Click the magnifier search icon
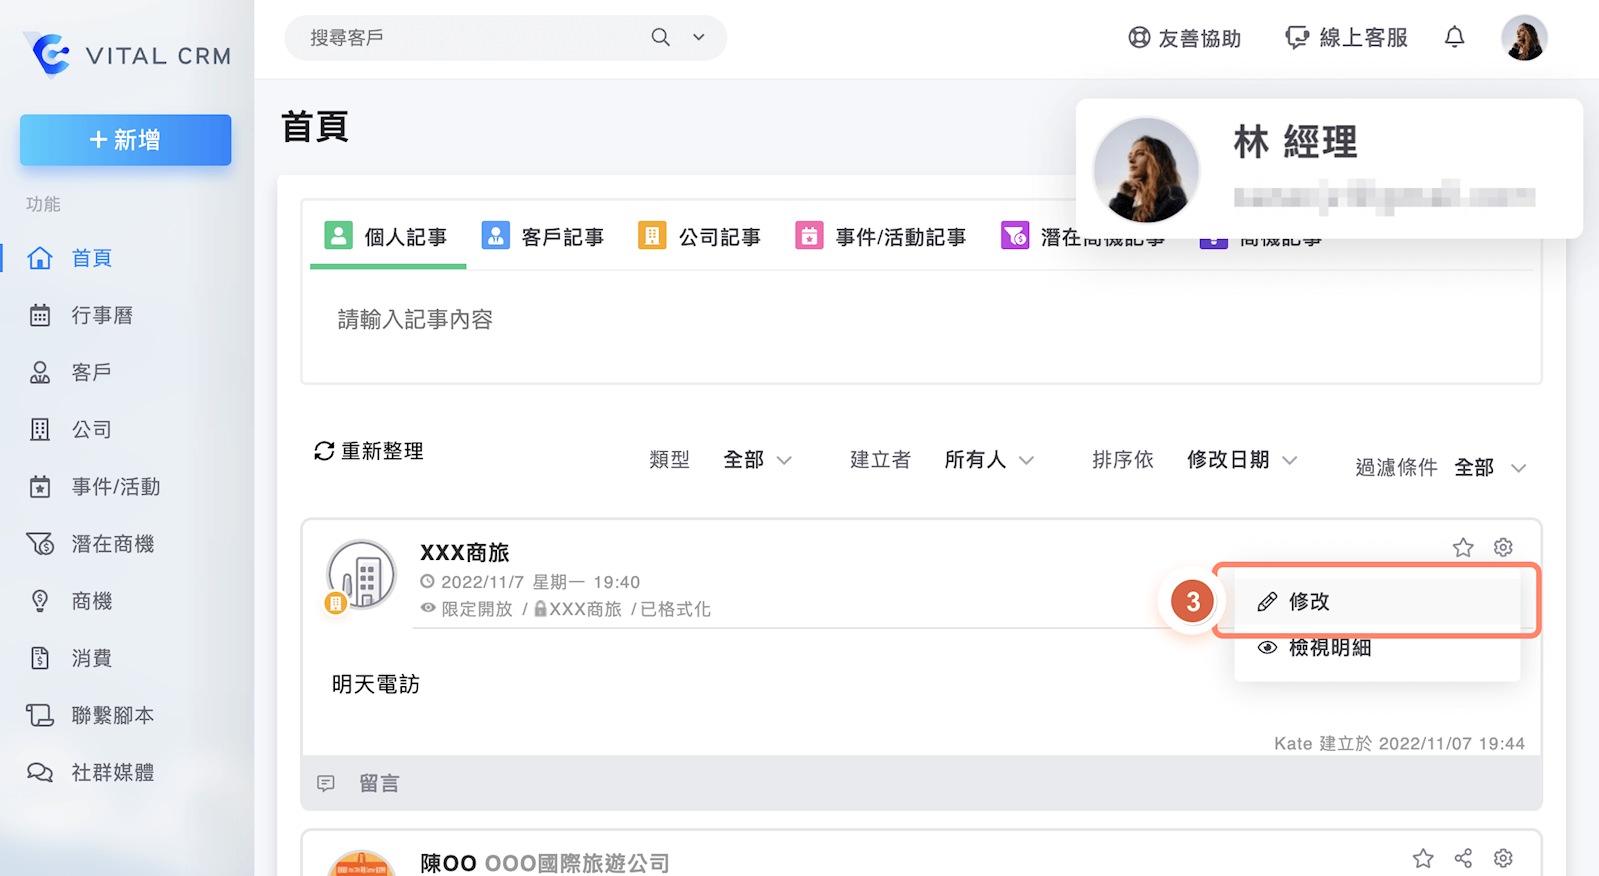 pyautogui.click(x=660, y=37)
